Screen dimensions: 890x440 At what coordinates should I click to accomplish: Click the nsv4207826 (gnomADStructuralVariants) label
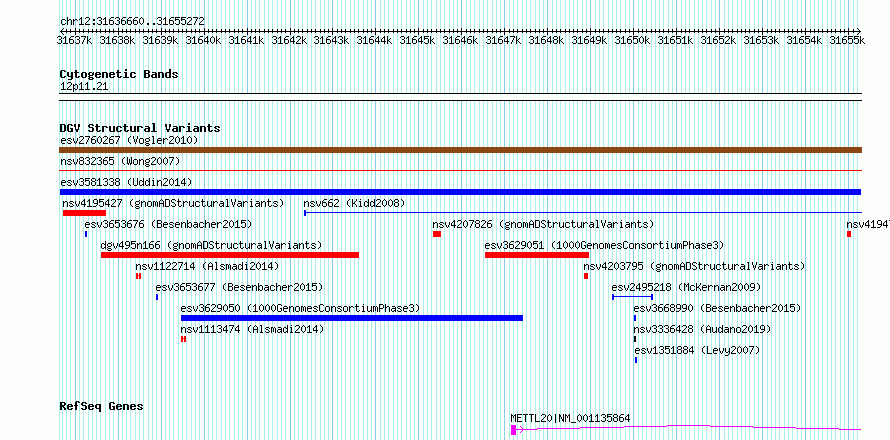click(x=543, y=224)
